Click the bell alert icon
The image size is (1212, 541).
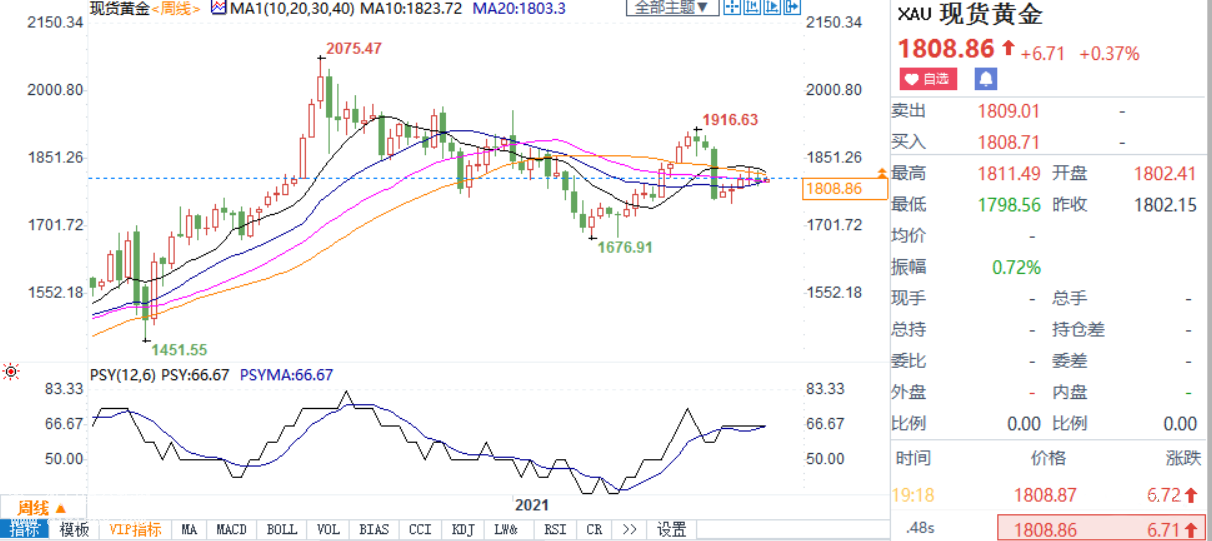[x=986, y=79]
